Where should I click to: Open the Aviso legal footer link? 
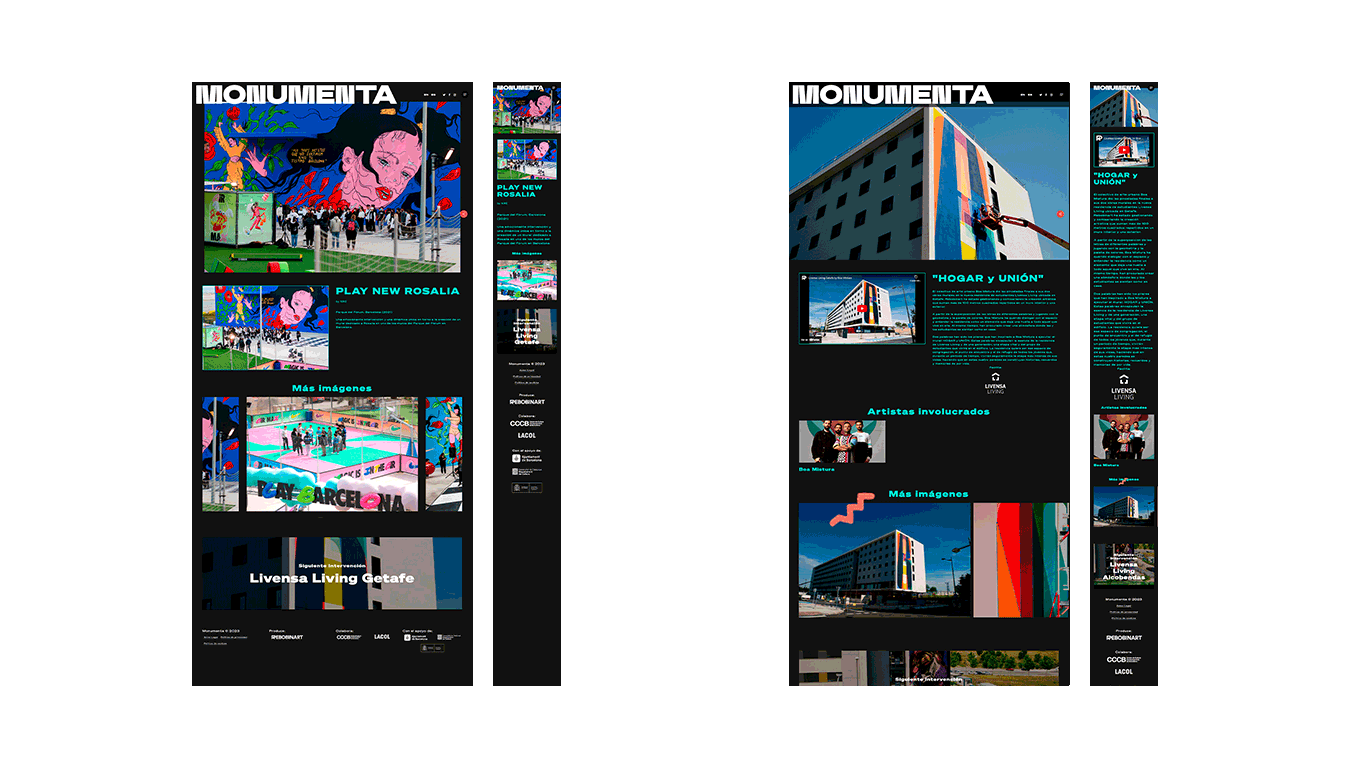(211, 637)
